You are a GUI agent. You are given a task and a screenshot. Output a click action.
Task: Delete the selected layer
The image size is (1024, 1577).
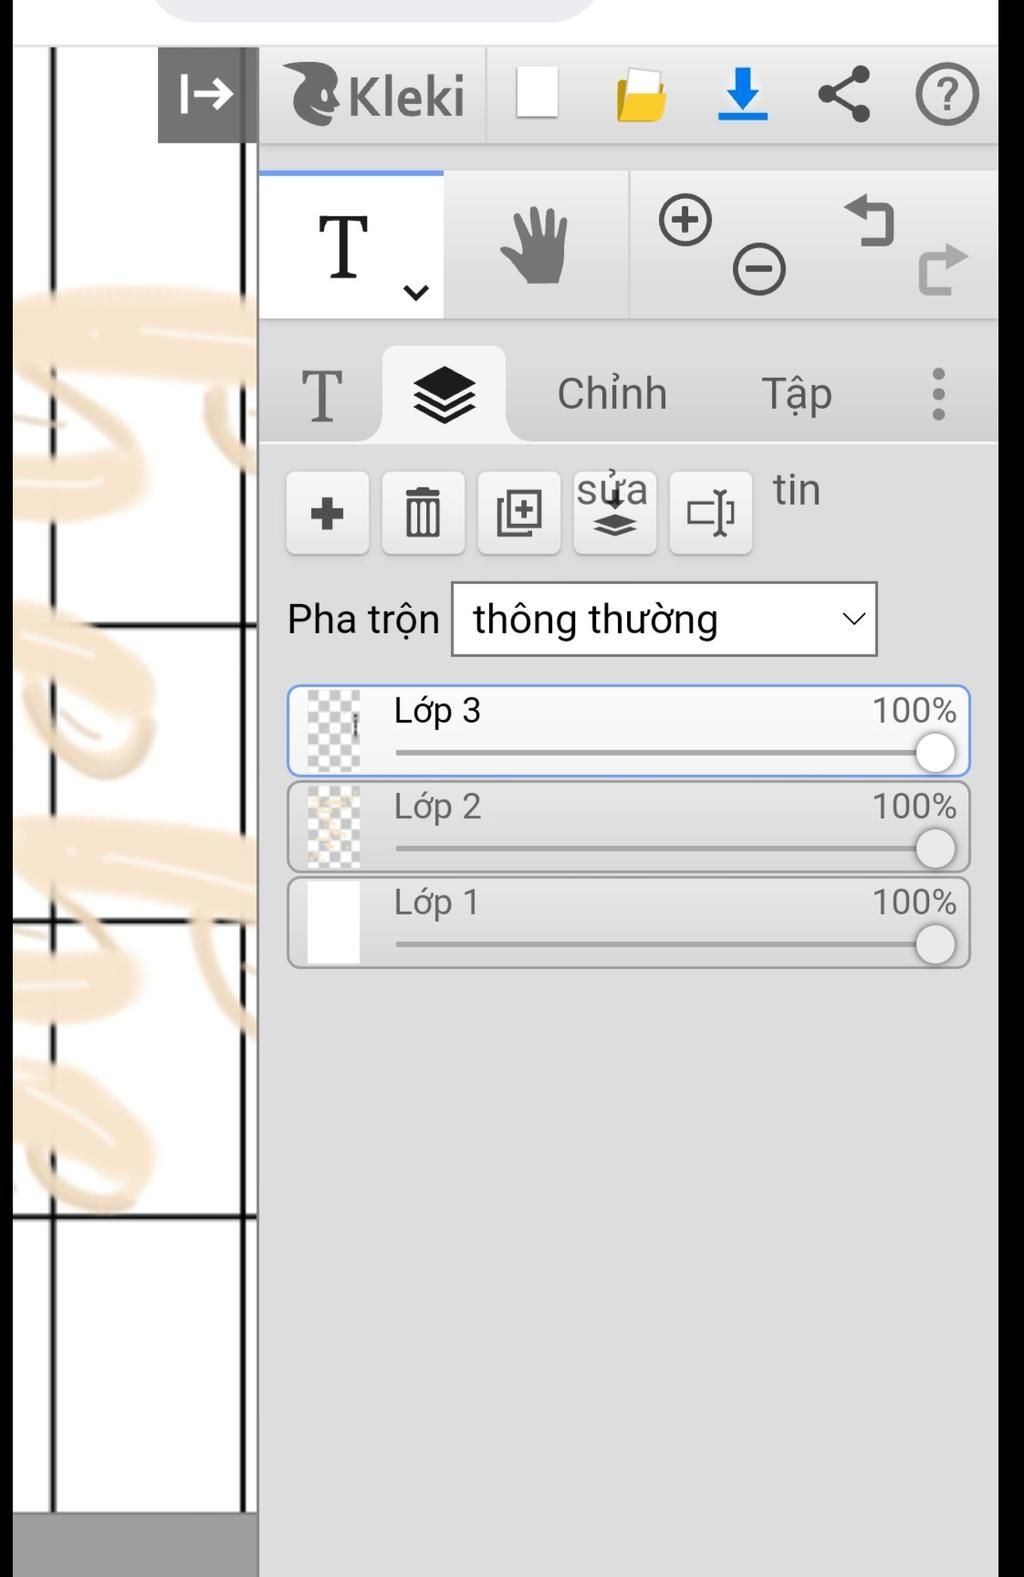[423, 513]
